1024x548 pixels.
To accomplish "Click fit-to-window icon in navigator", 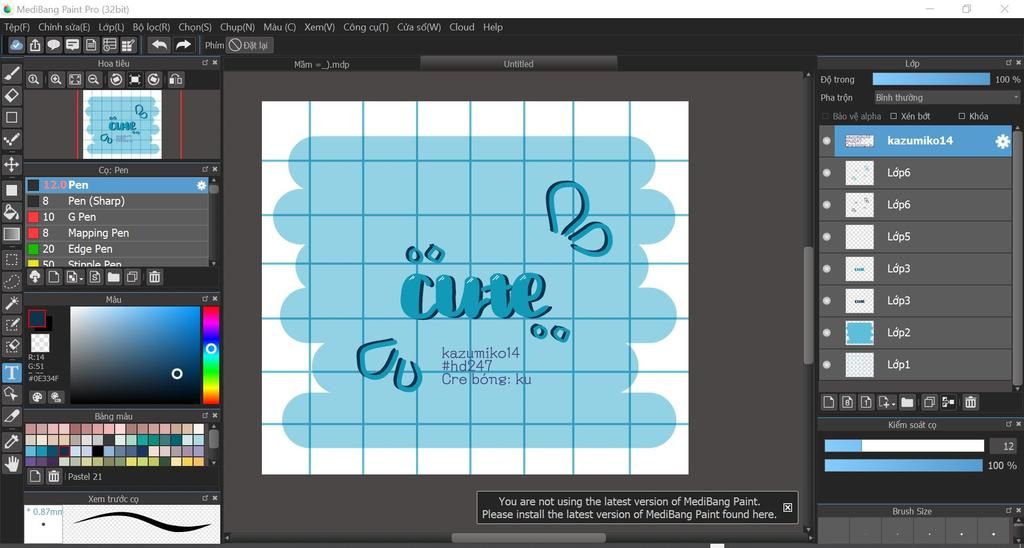I will click(75, 80).
